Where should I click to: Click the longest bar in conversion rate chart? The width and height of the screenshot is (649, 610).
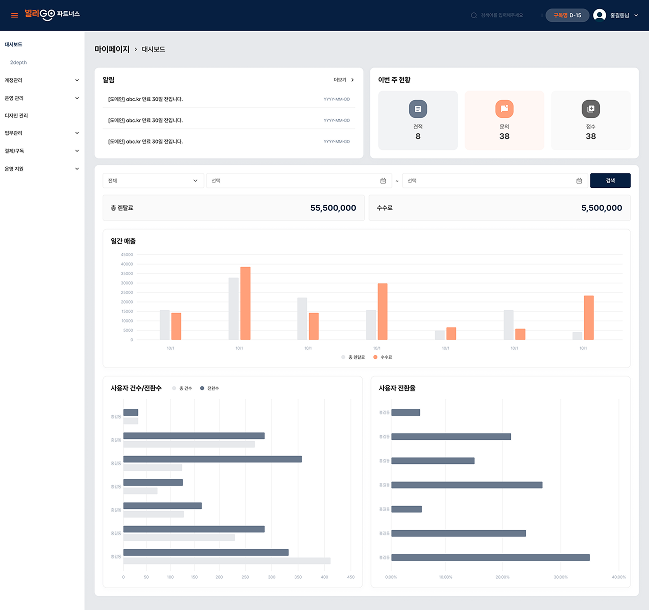[490, 557]
